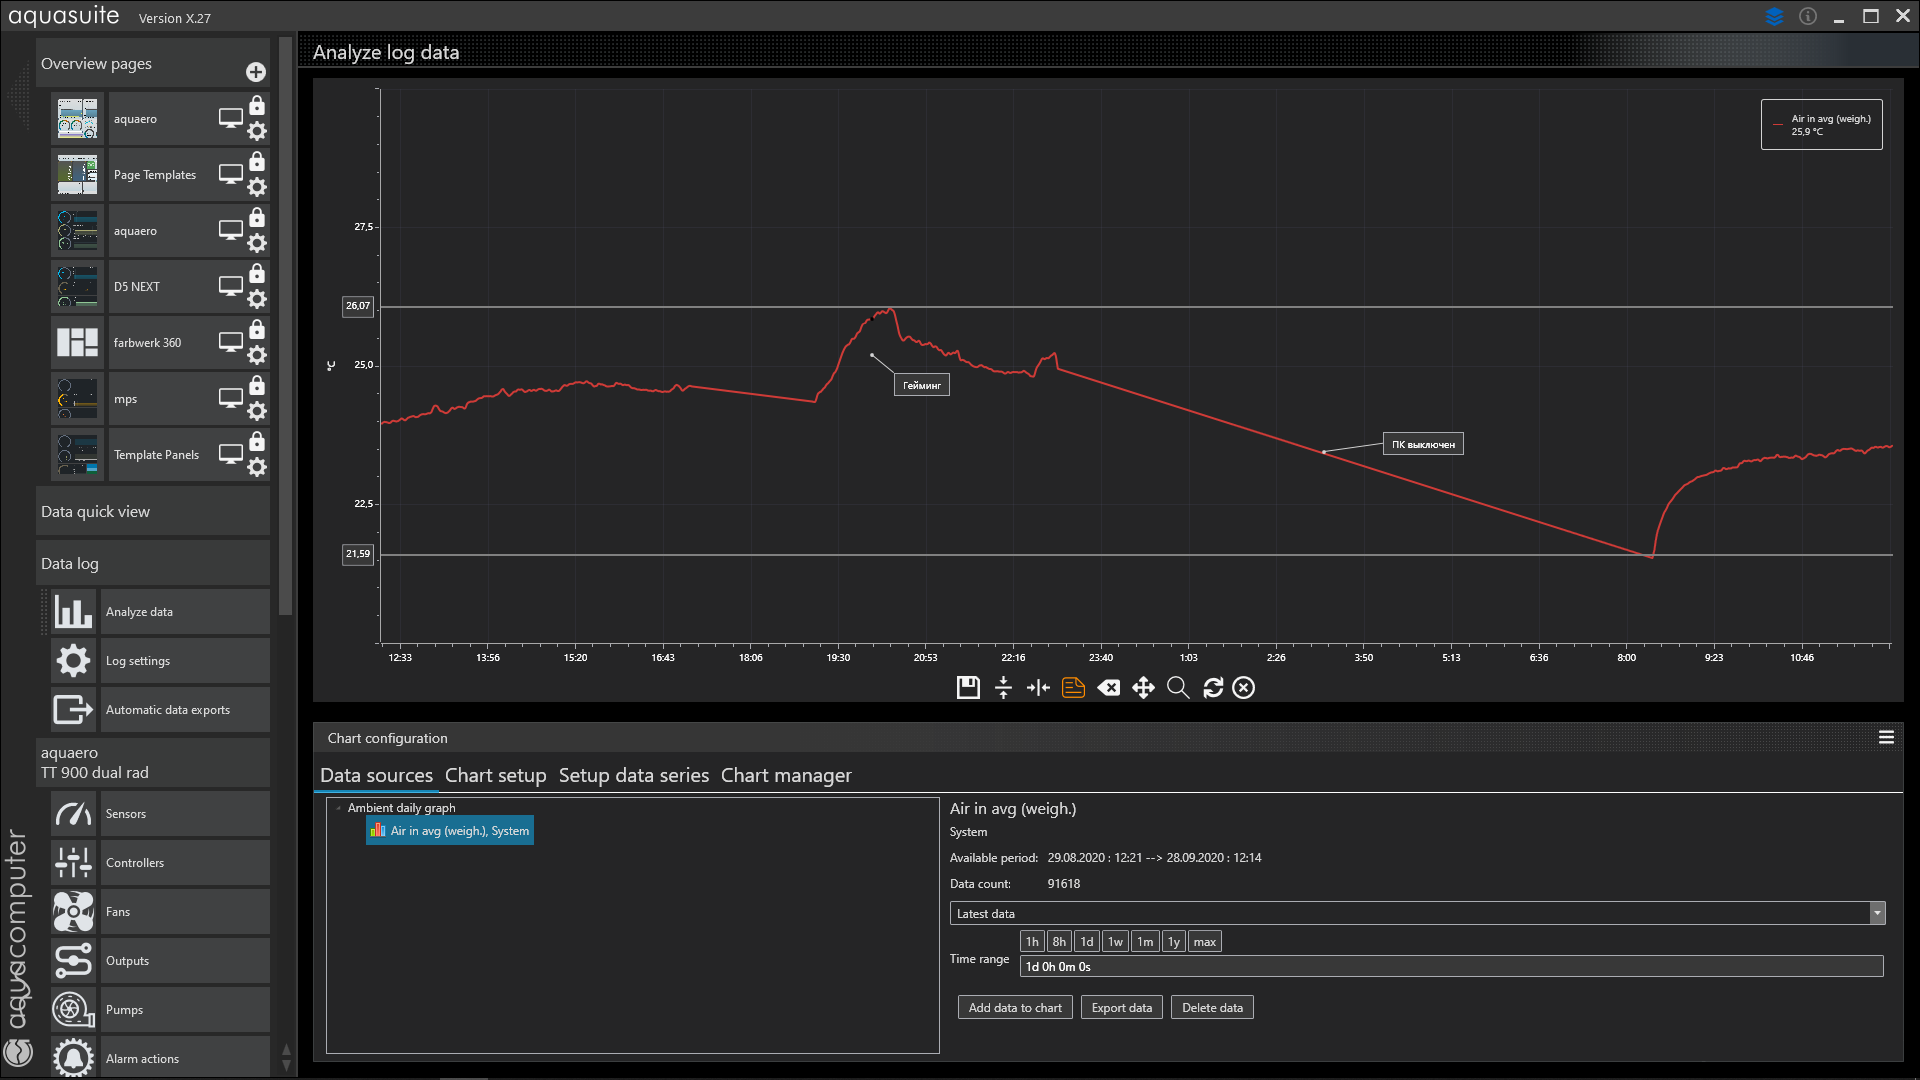Toggle the lock on the farbwerk 360 page
The image size is (1920, 1080).
[257, 330]
